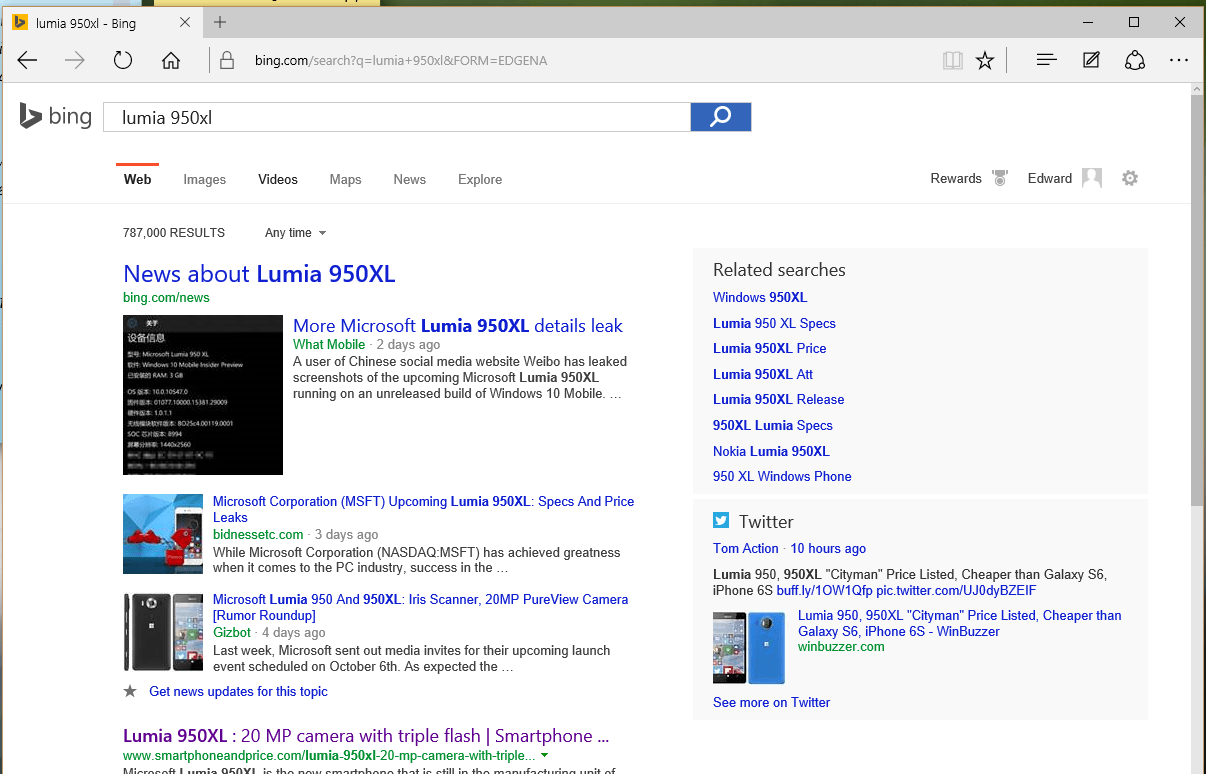Screen dimensions: 1206x774
Task: Open the More actions ellipsis menu
Action: tap(1179, 61)
